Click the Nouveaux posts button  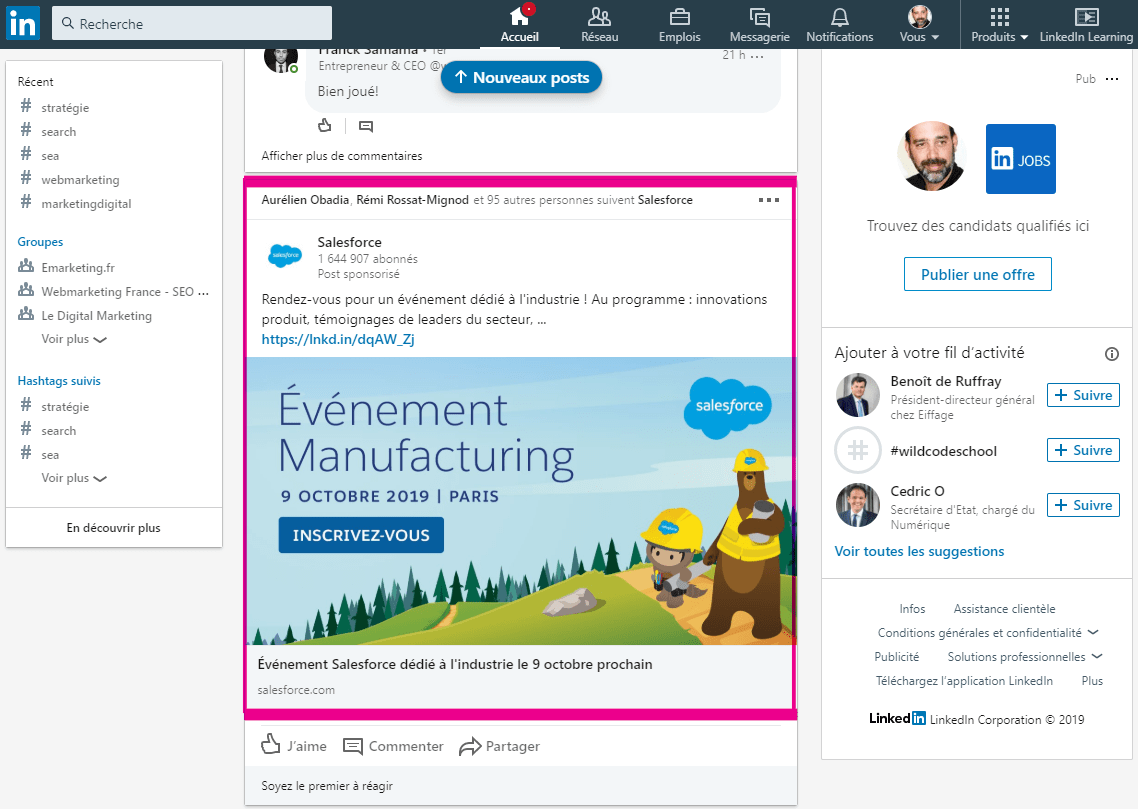coord(521,78)
